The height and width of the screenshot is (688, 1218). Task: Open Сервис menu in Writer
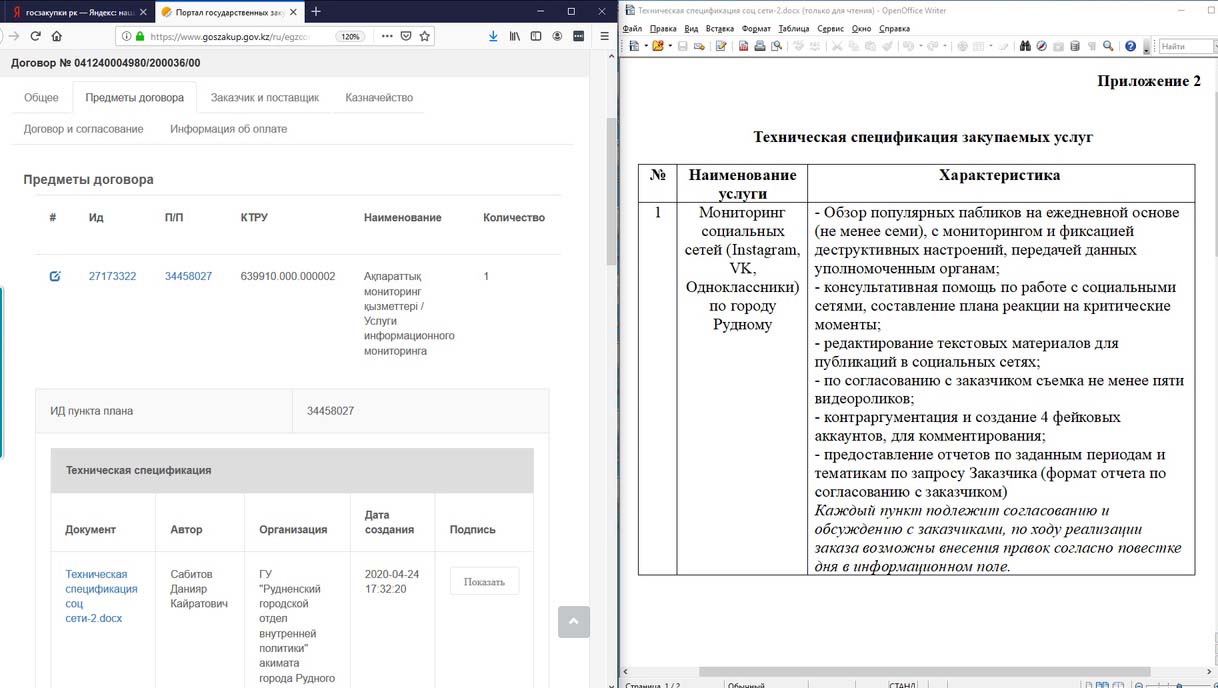click(831, 29)
